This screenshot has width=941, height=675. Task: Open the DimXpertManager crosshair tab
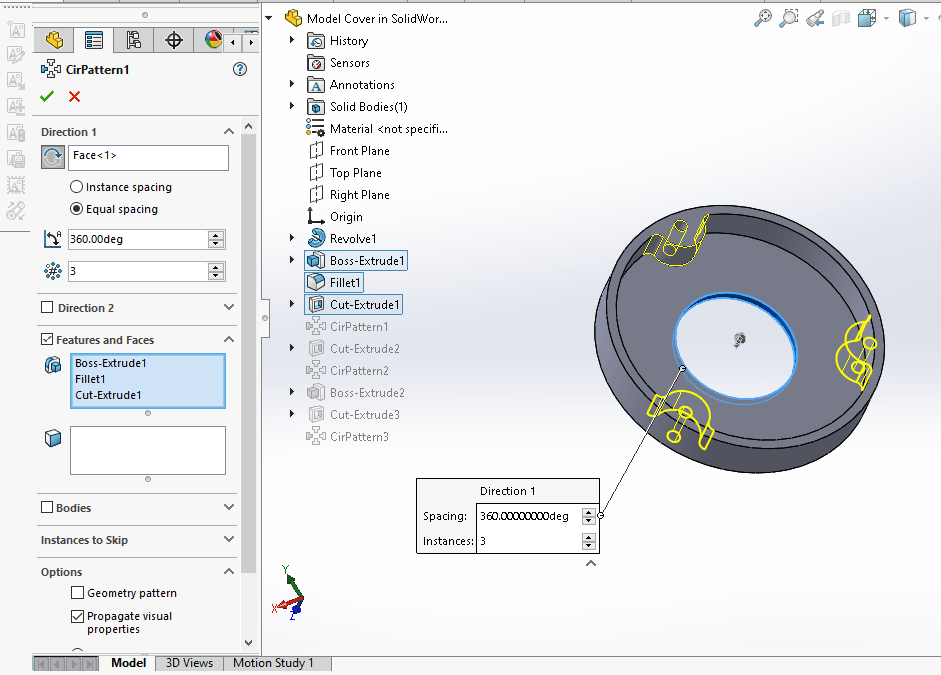pyautogui.click(x=174, y=40)
